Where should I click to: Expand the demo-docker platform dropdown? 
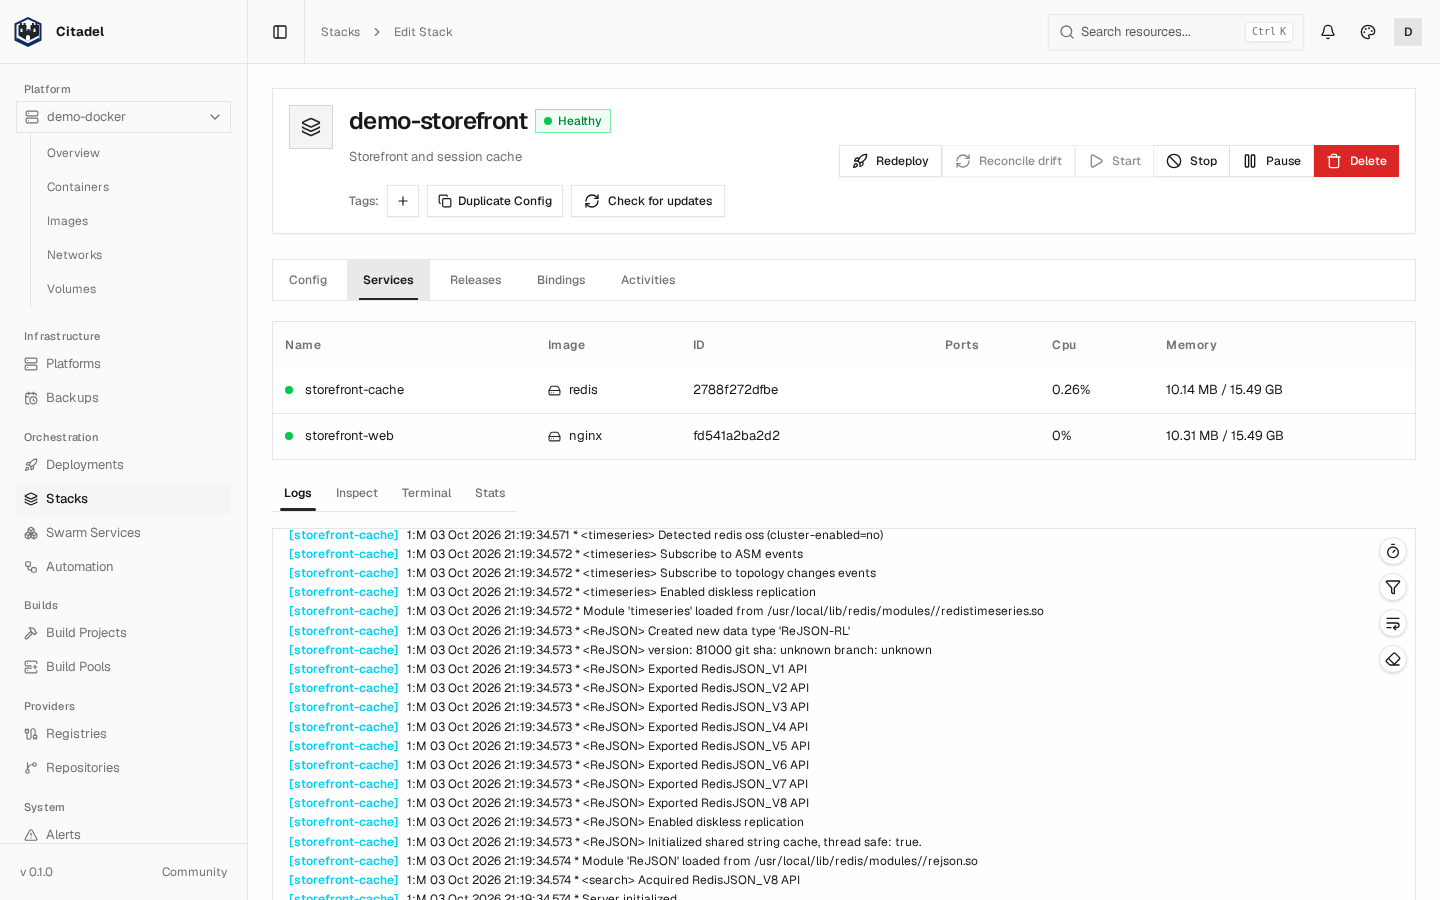coord(123,117)
